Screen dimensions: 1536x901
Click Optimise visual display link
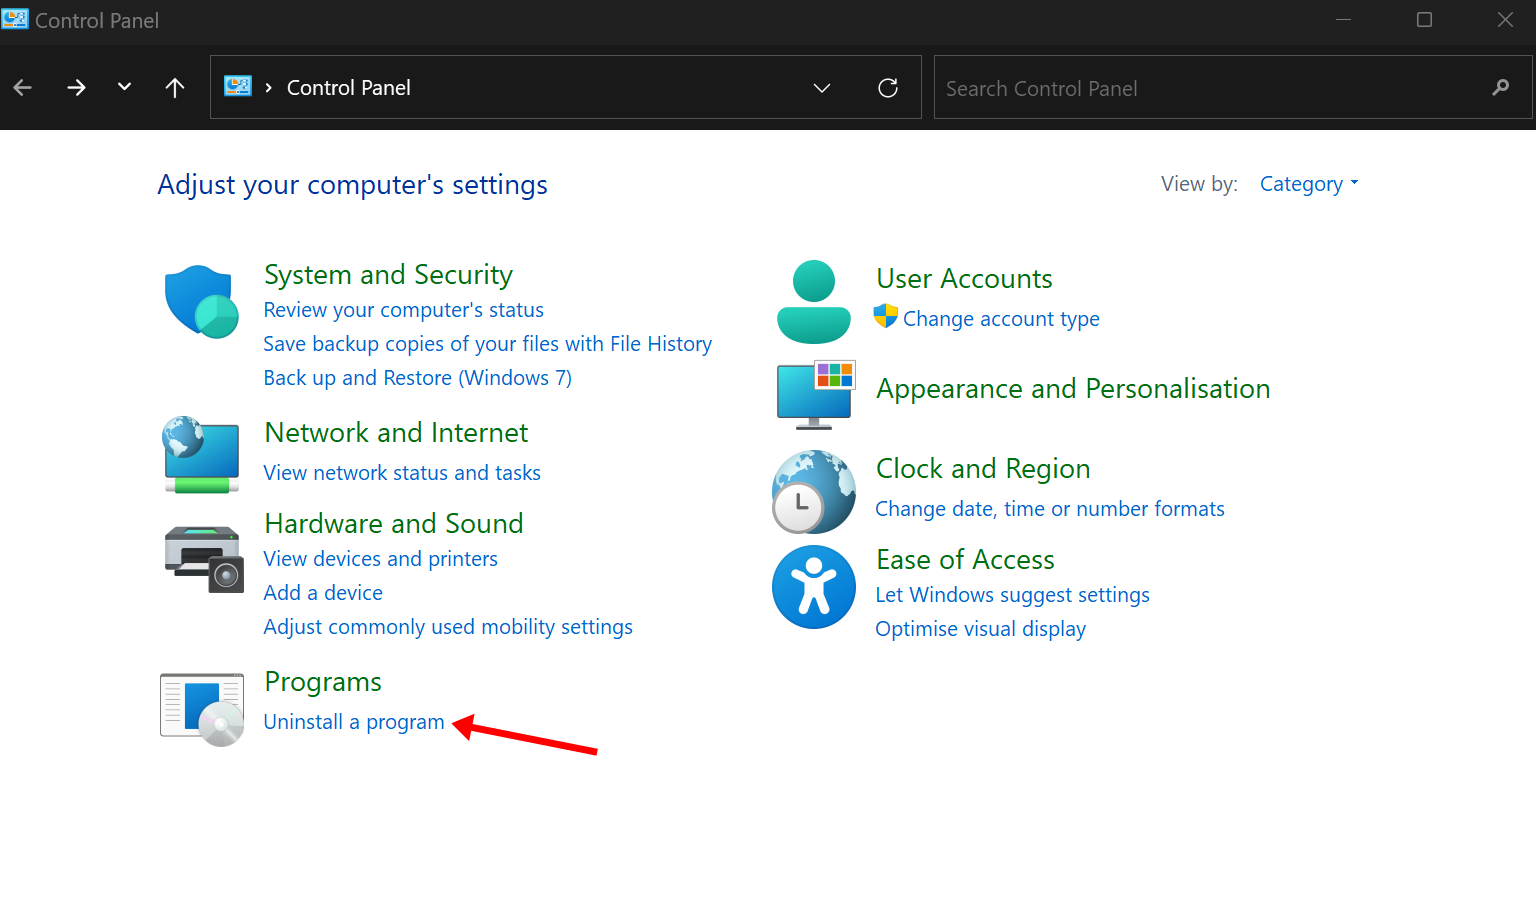(981, 629)
